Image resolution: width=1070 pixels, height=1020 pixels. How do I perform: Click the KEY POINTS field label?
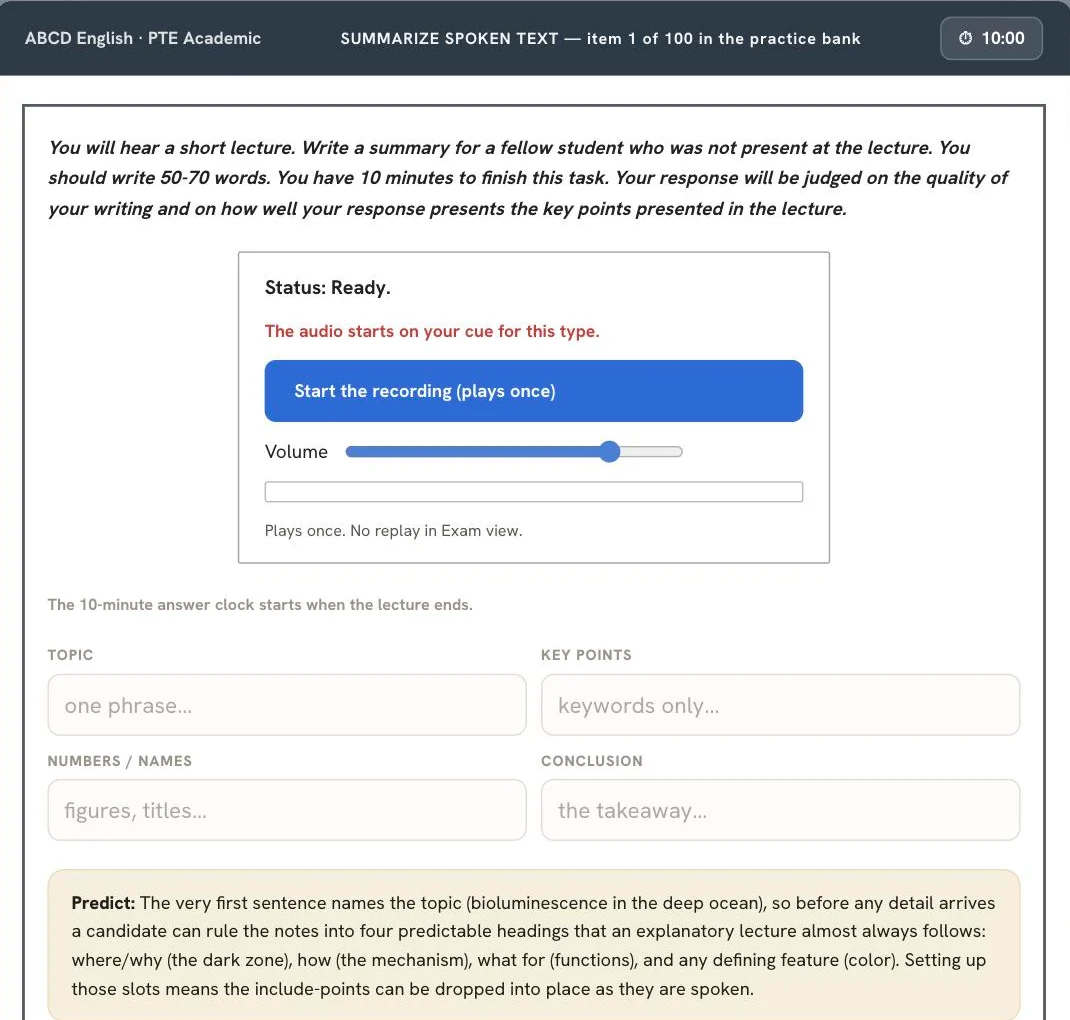point(586,655)
